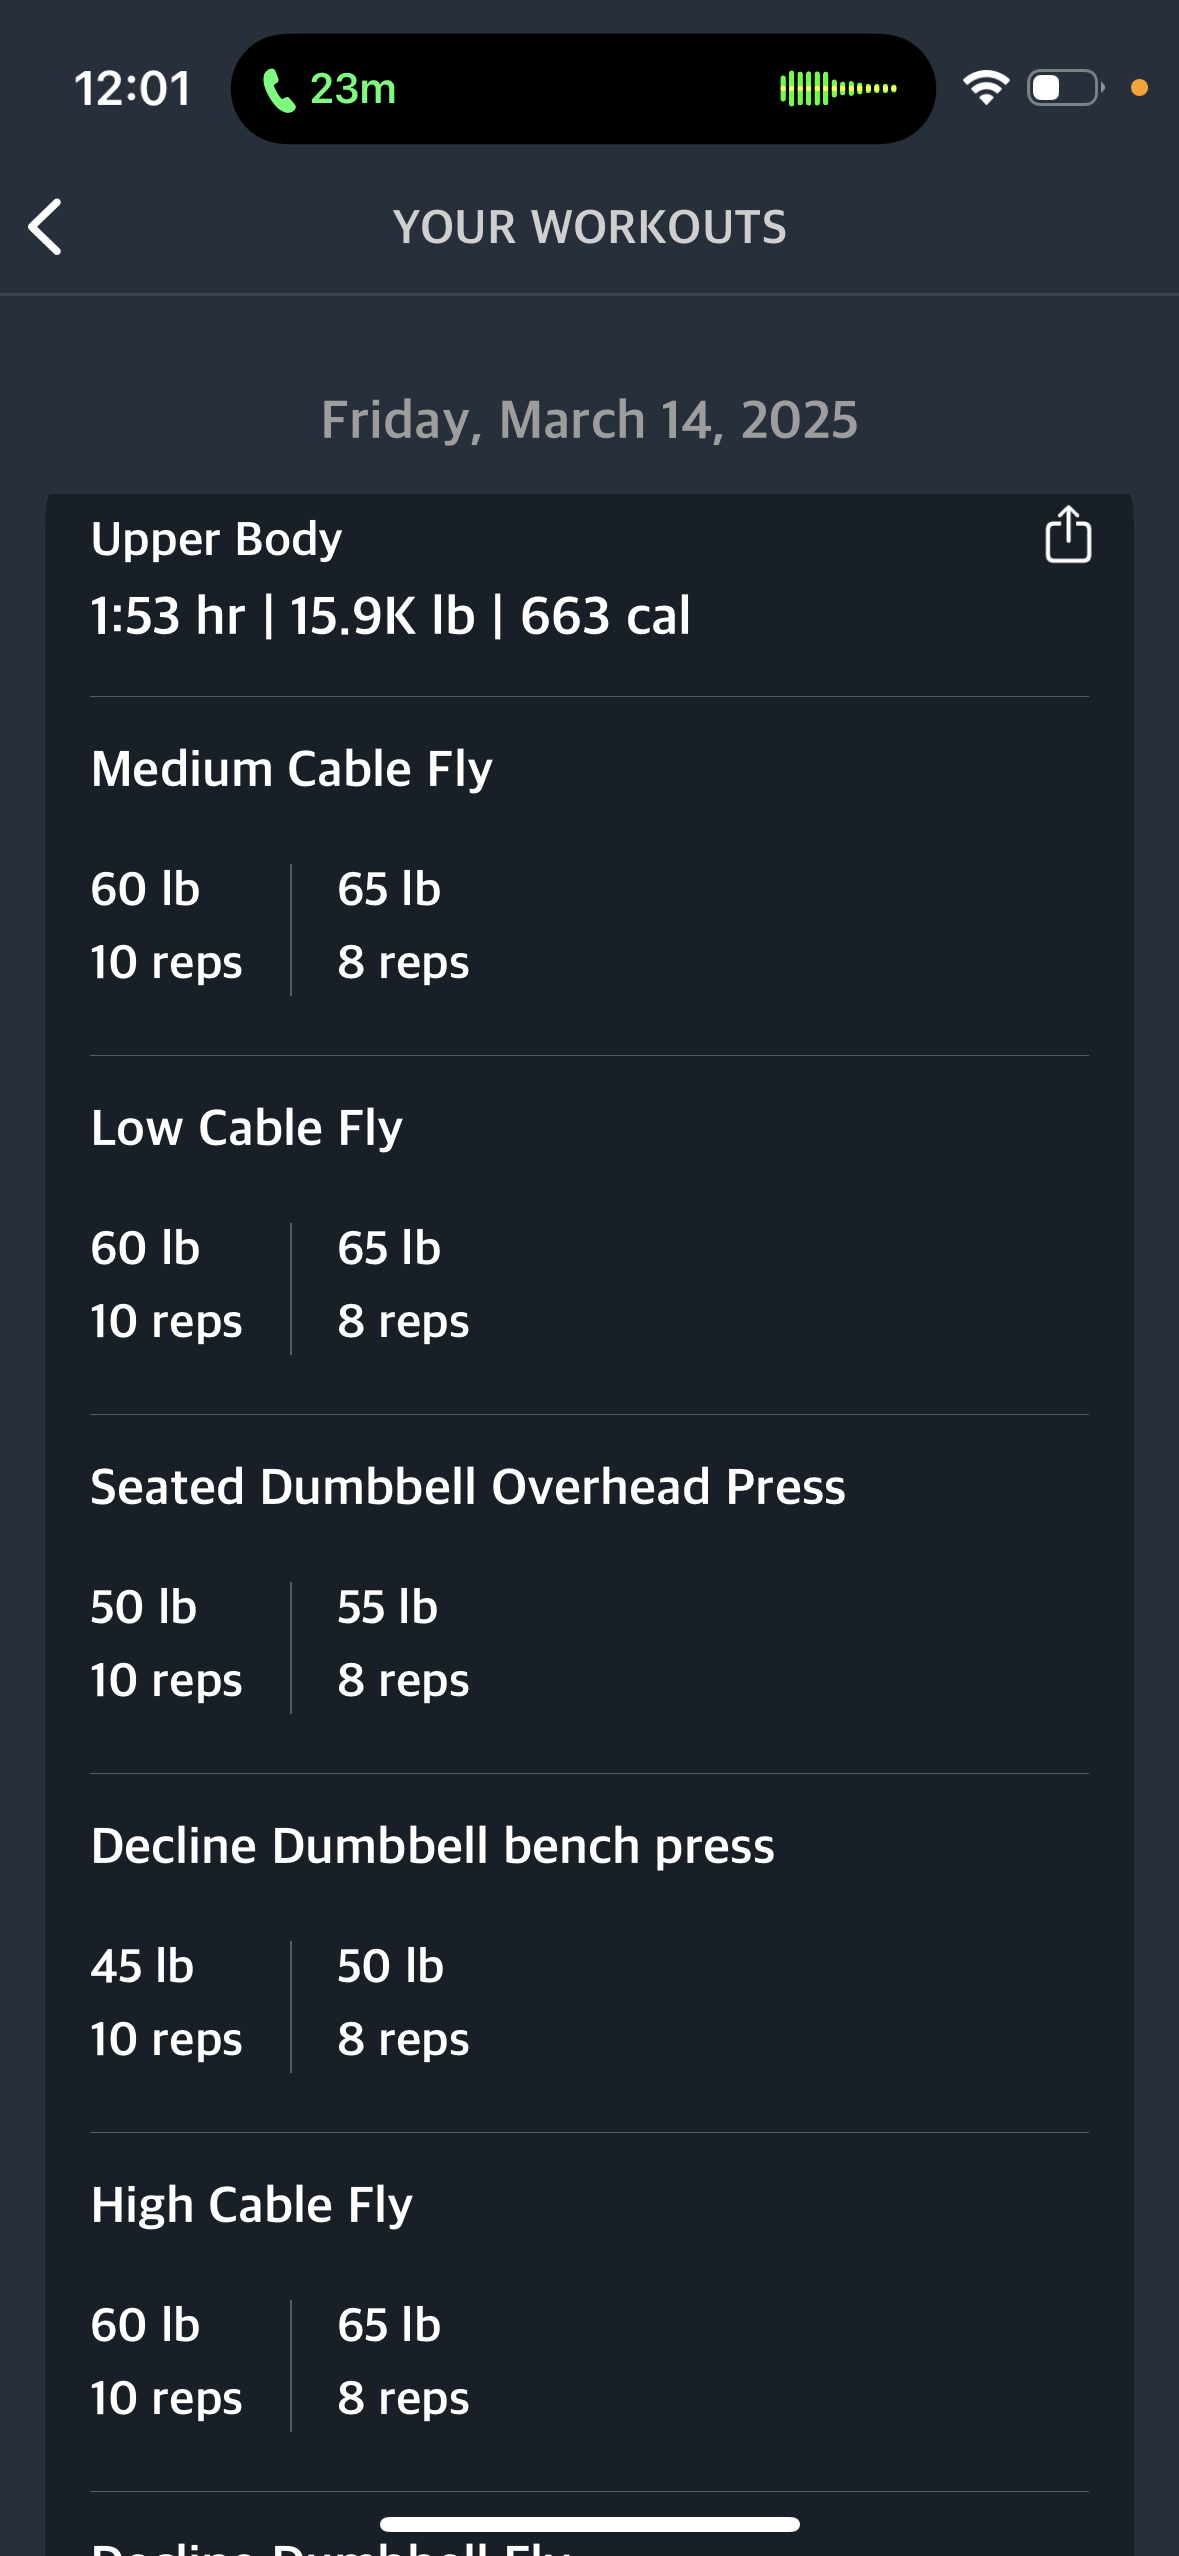Viewport: 1179px width, 2556px height.
Task: Tap the battery status icon
Action: pyautogui.click(x=1065, y=88)
